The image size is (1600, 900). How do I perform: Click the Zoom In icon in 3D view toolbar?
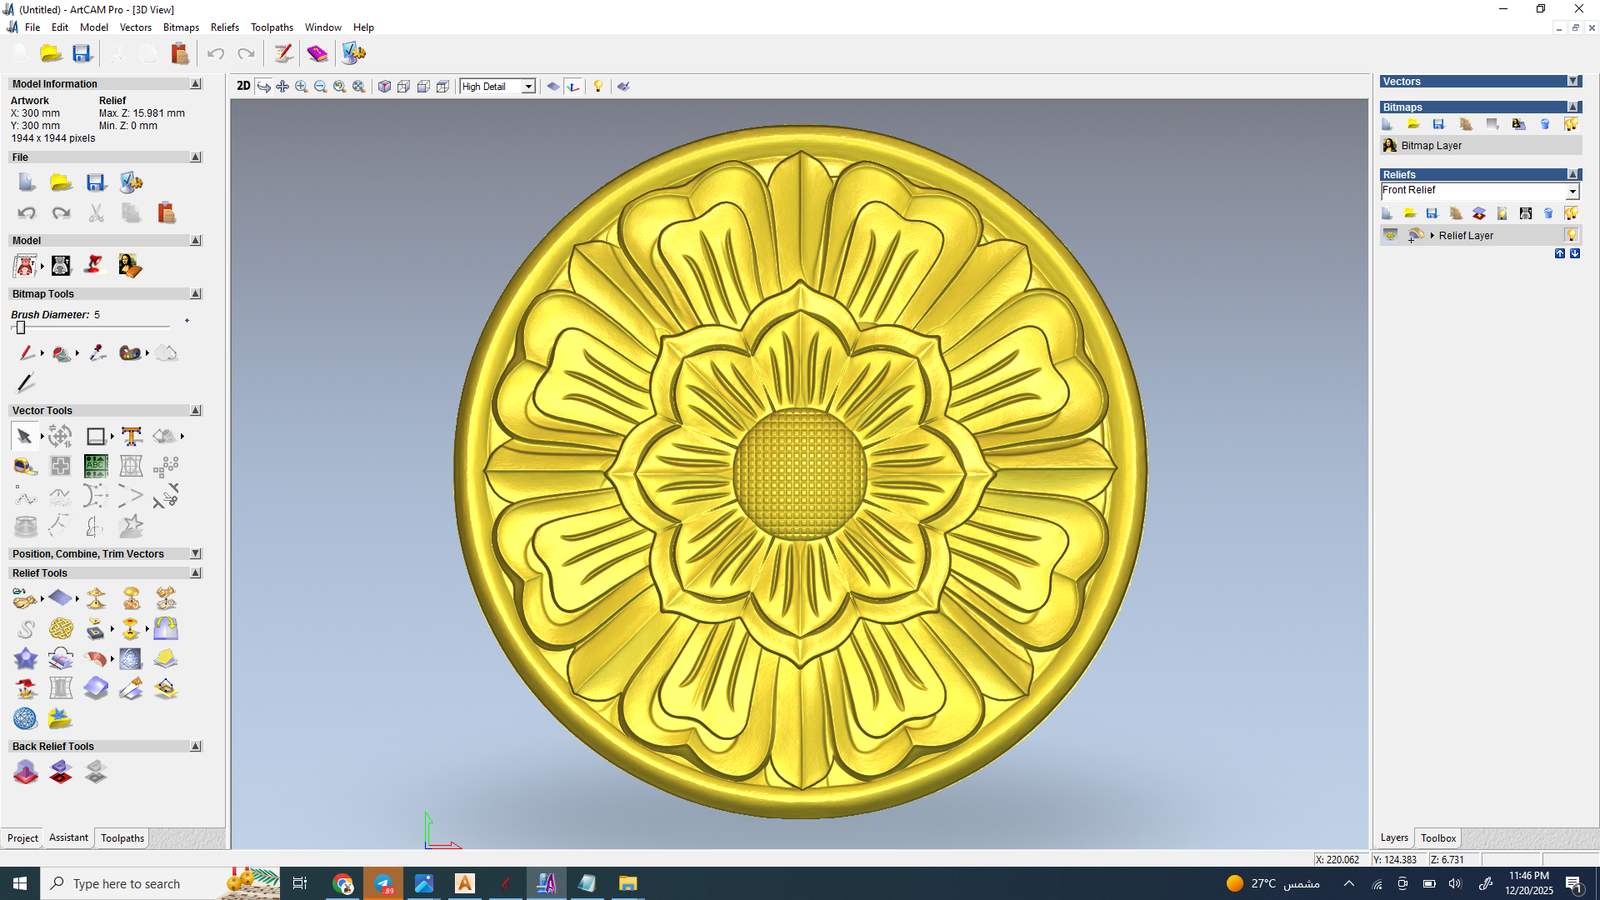click(301, 87)
